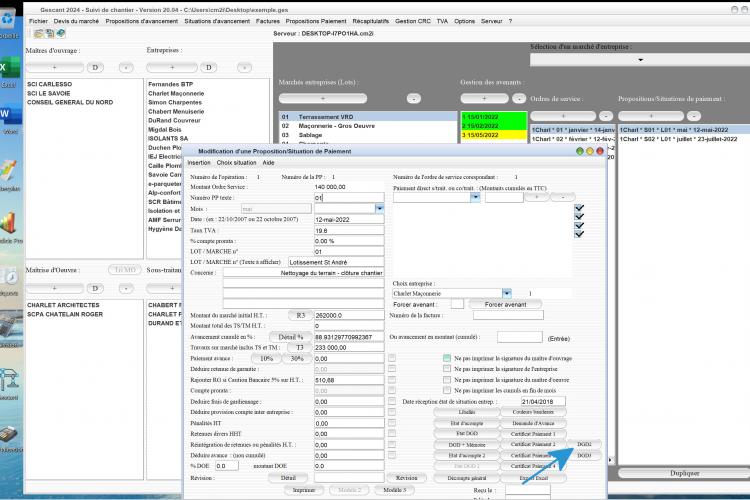
Task: Open the TVA menu
Action: pos(442,21)
